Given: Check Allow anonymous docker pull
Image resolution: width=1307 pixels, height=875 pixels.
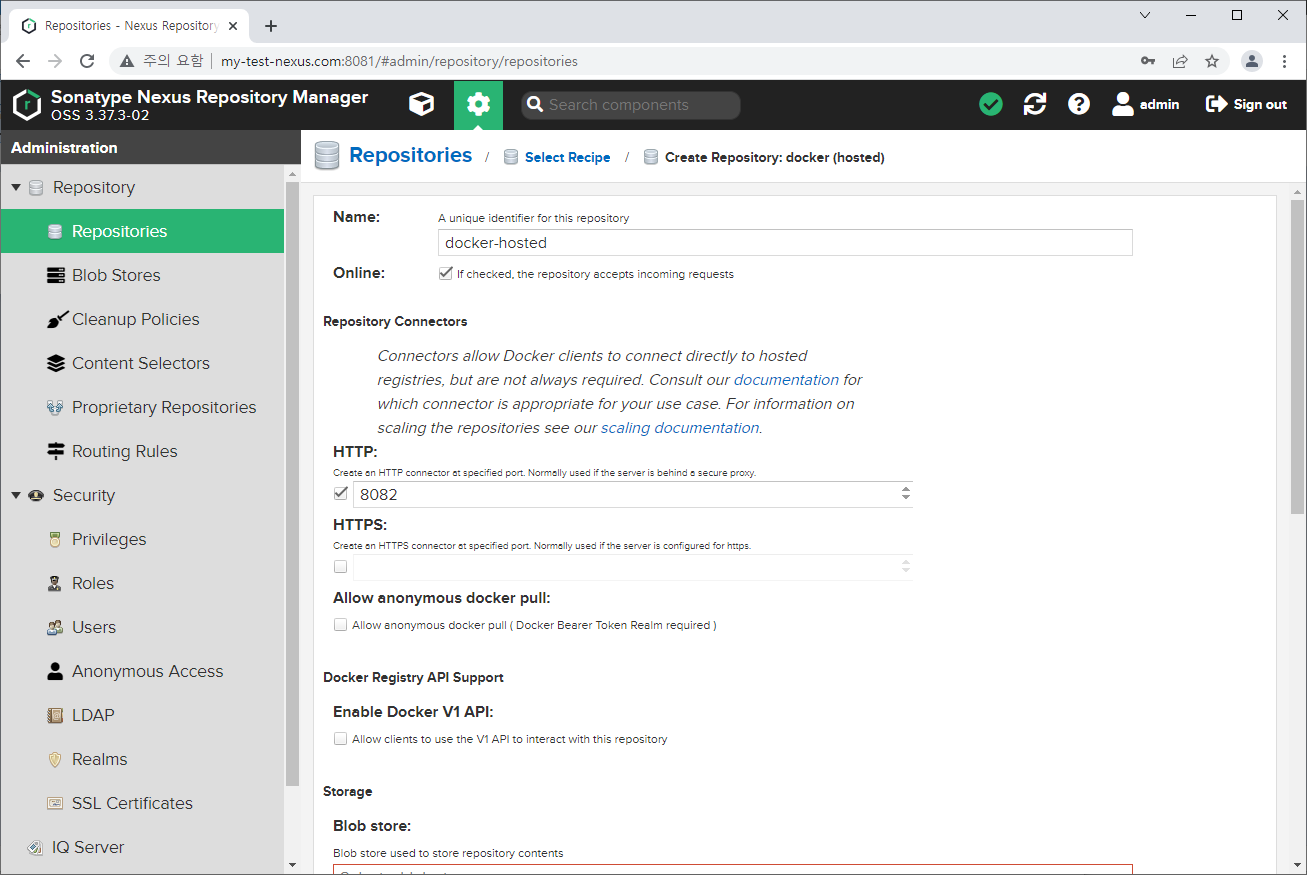Looking at the screenshot, I should pyautogui.click(x=341, y=624).
